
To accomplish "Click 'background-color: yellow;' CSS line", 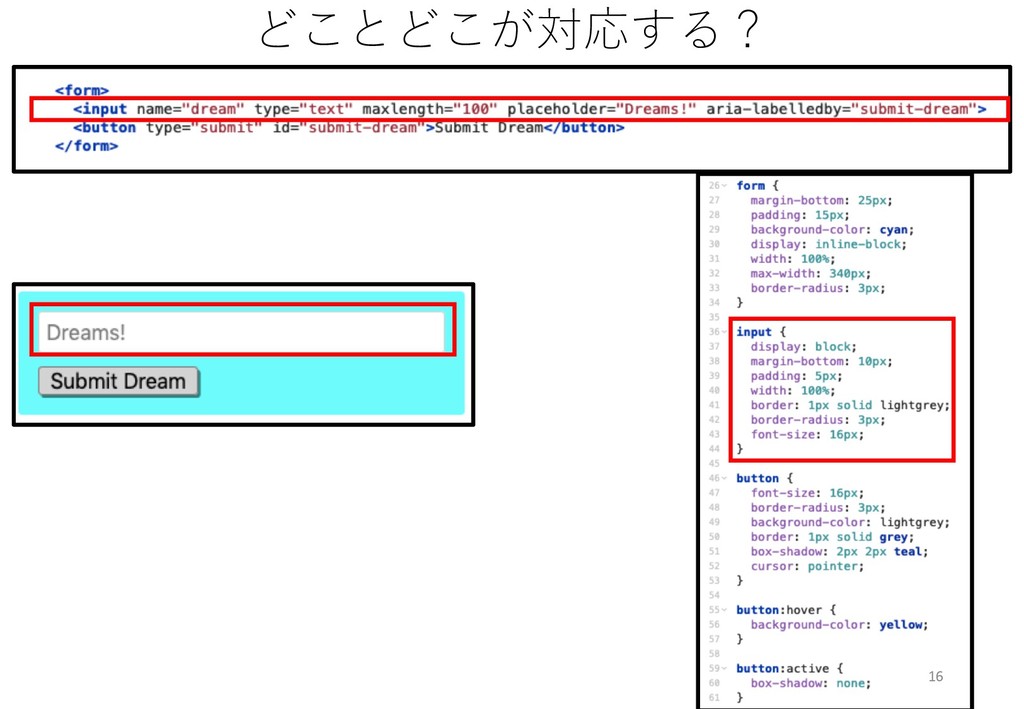I will pyautogui.click(x=839, y=625).
